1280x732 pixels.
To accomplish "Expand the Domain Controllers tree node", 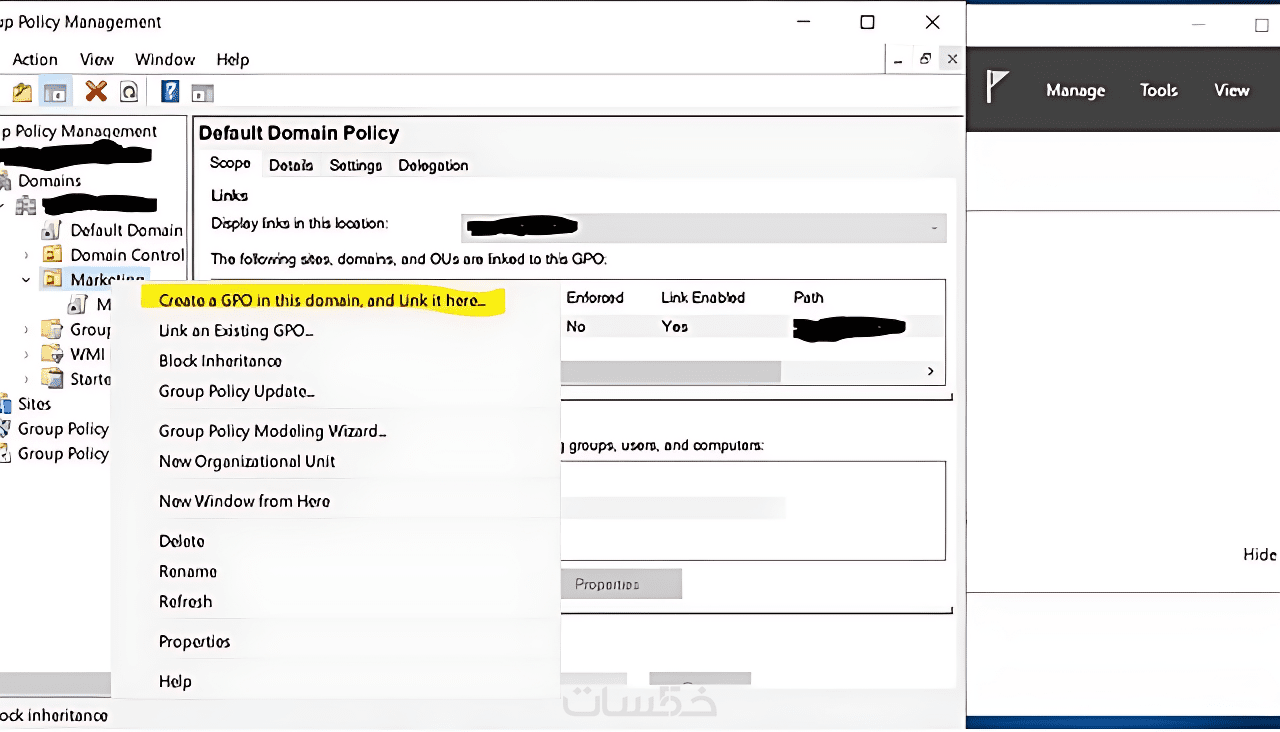I will tap(27, 255).
